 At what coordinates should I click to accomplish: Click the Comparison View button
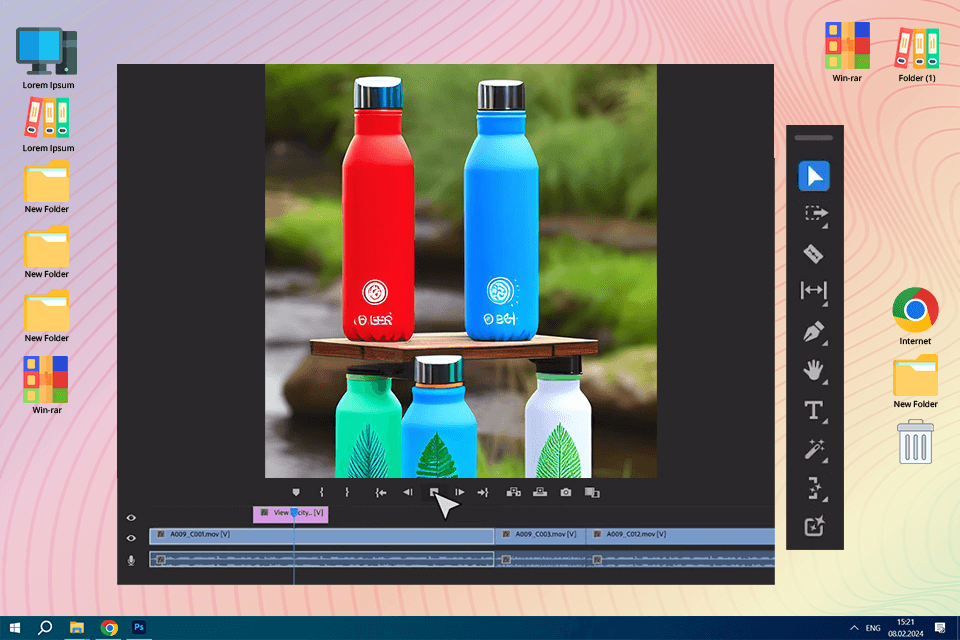(x=592, y=492)
